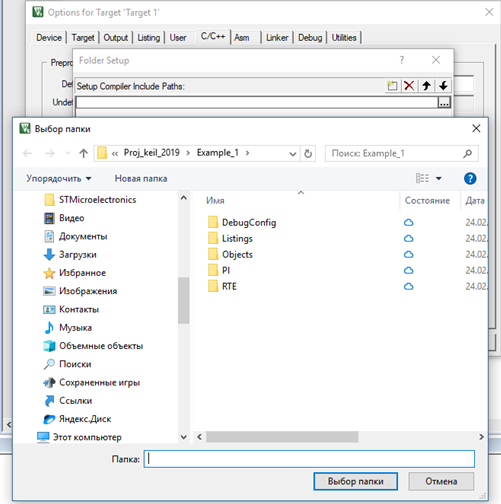Click the Папка text input field
501x504 pixels.
pyautogui.click(x=309, y=459)
